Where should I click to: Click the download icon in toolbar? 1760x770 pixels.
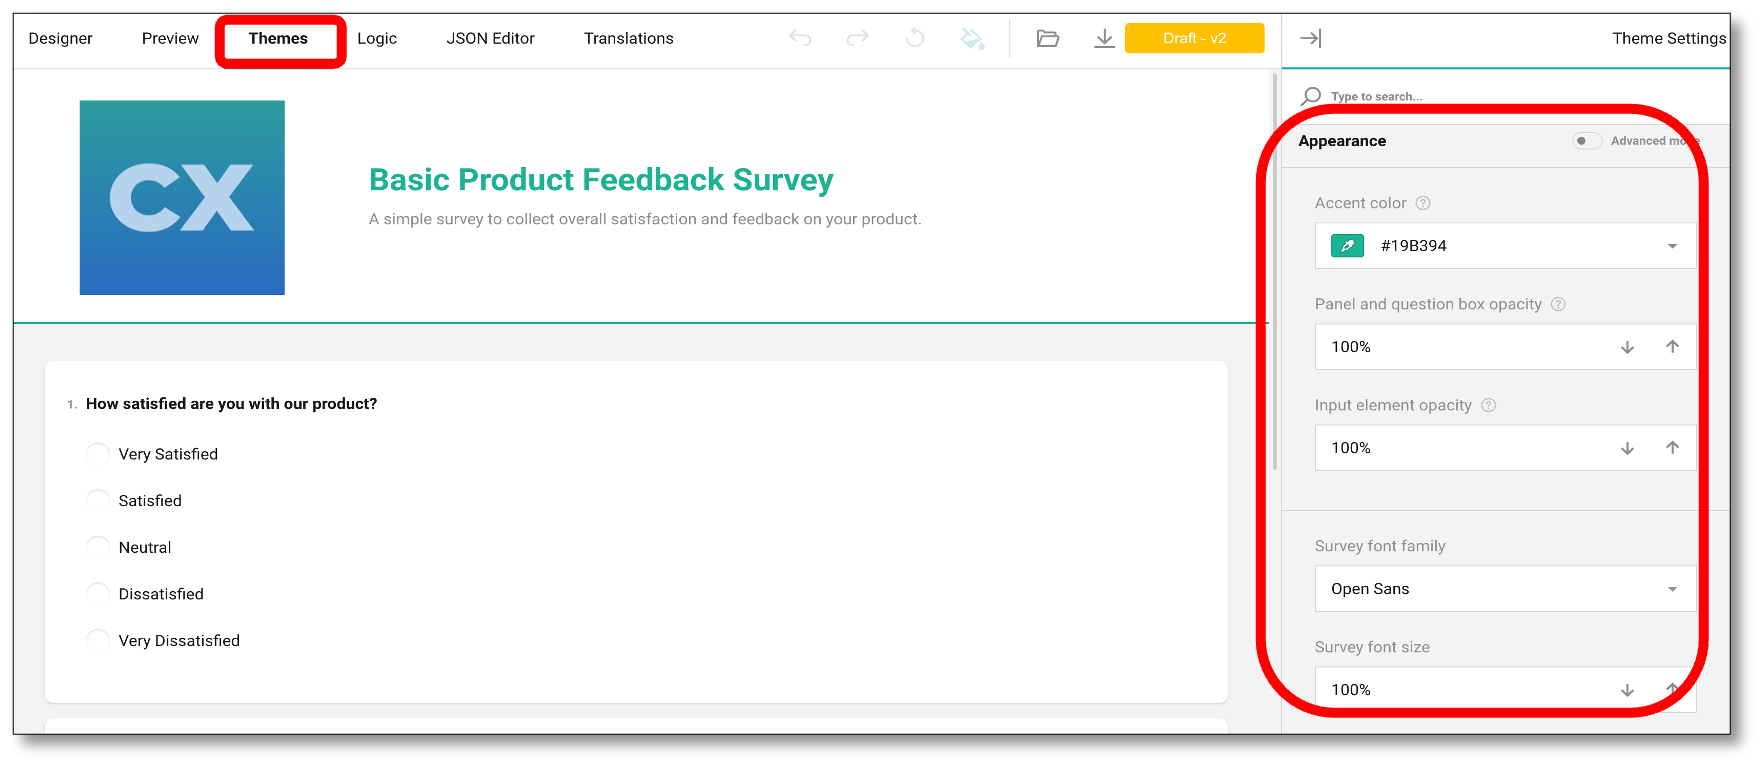point(1104,38)
